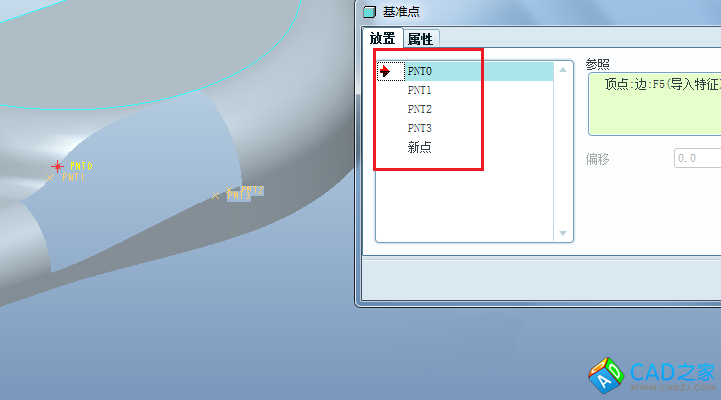Screen dimensions: 721x400
Task: Highlight PNT3 in the points list
Action: 420,128
